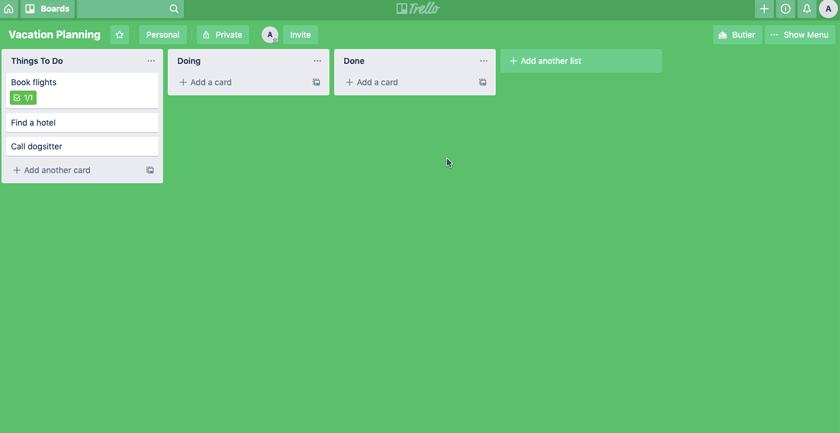Open the Butler automation button
840x433 pixels.
[737, 35]
